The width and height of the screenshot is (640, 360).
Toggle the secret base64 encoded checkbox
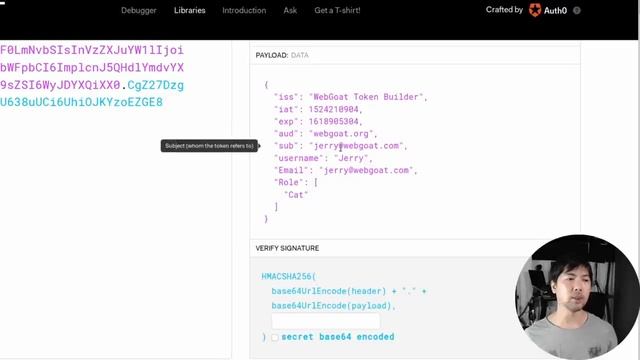[275, 338]
